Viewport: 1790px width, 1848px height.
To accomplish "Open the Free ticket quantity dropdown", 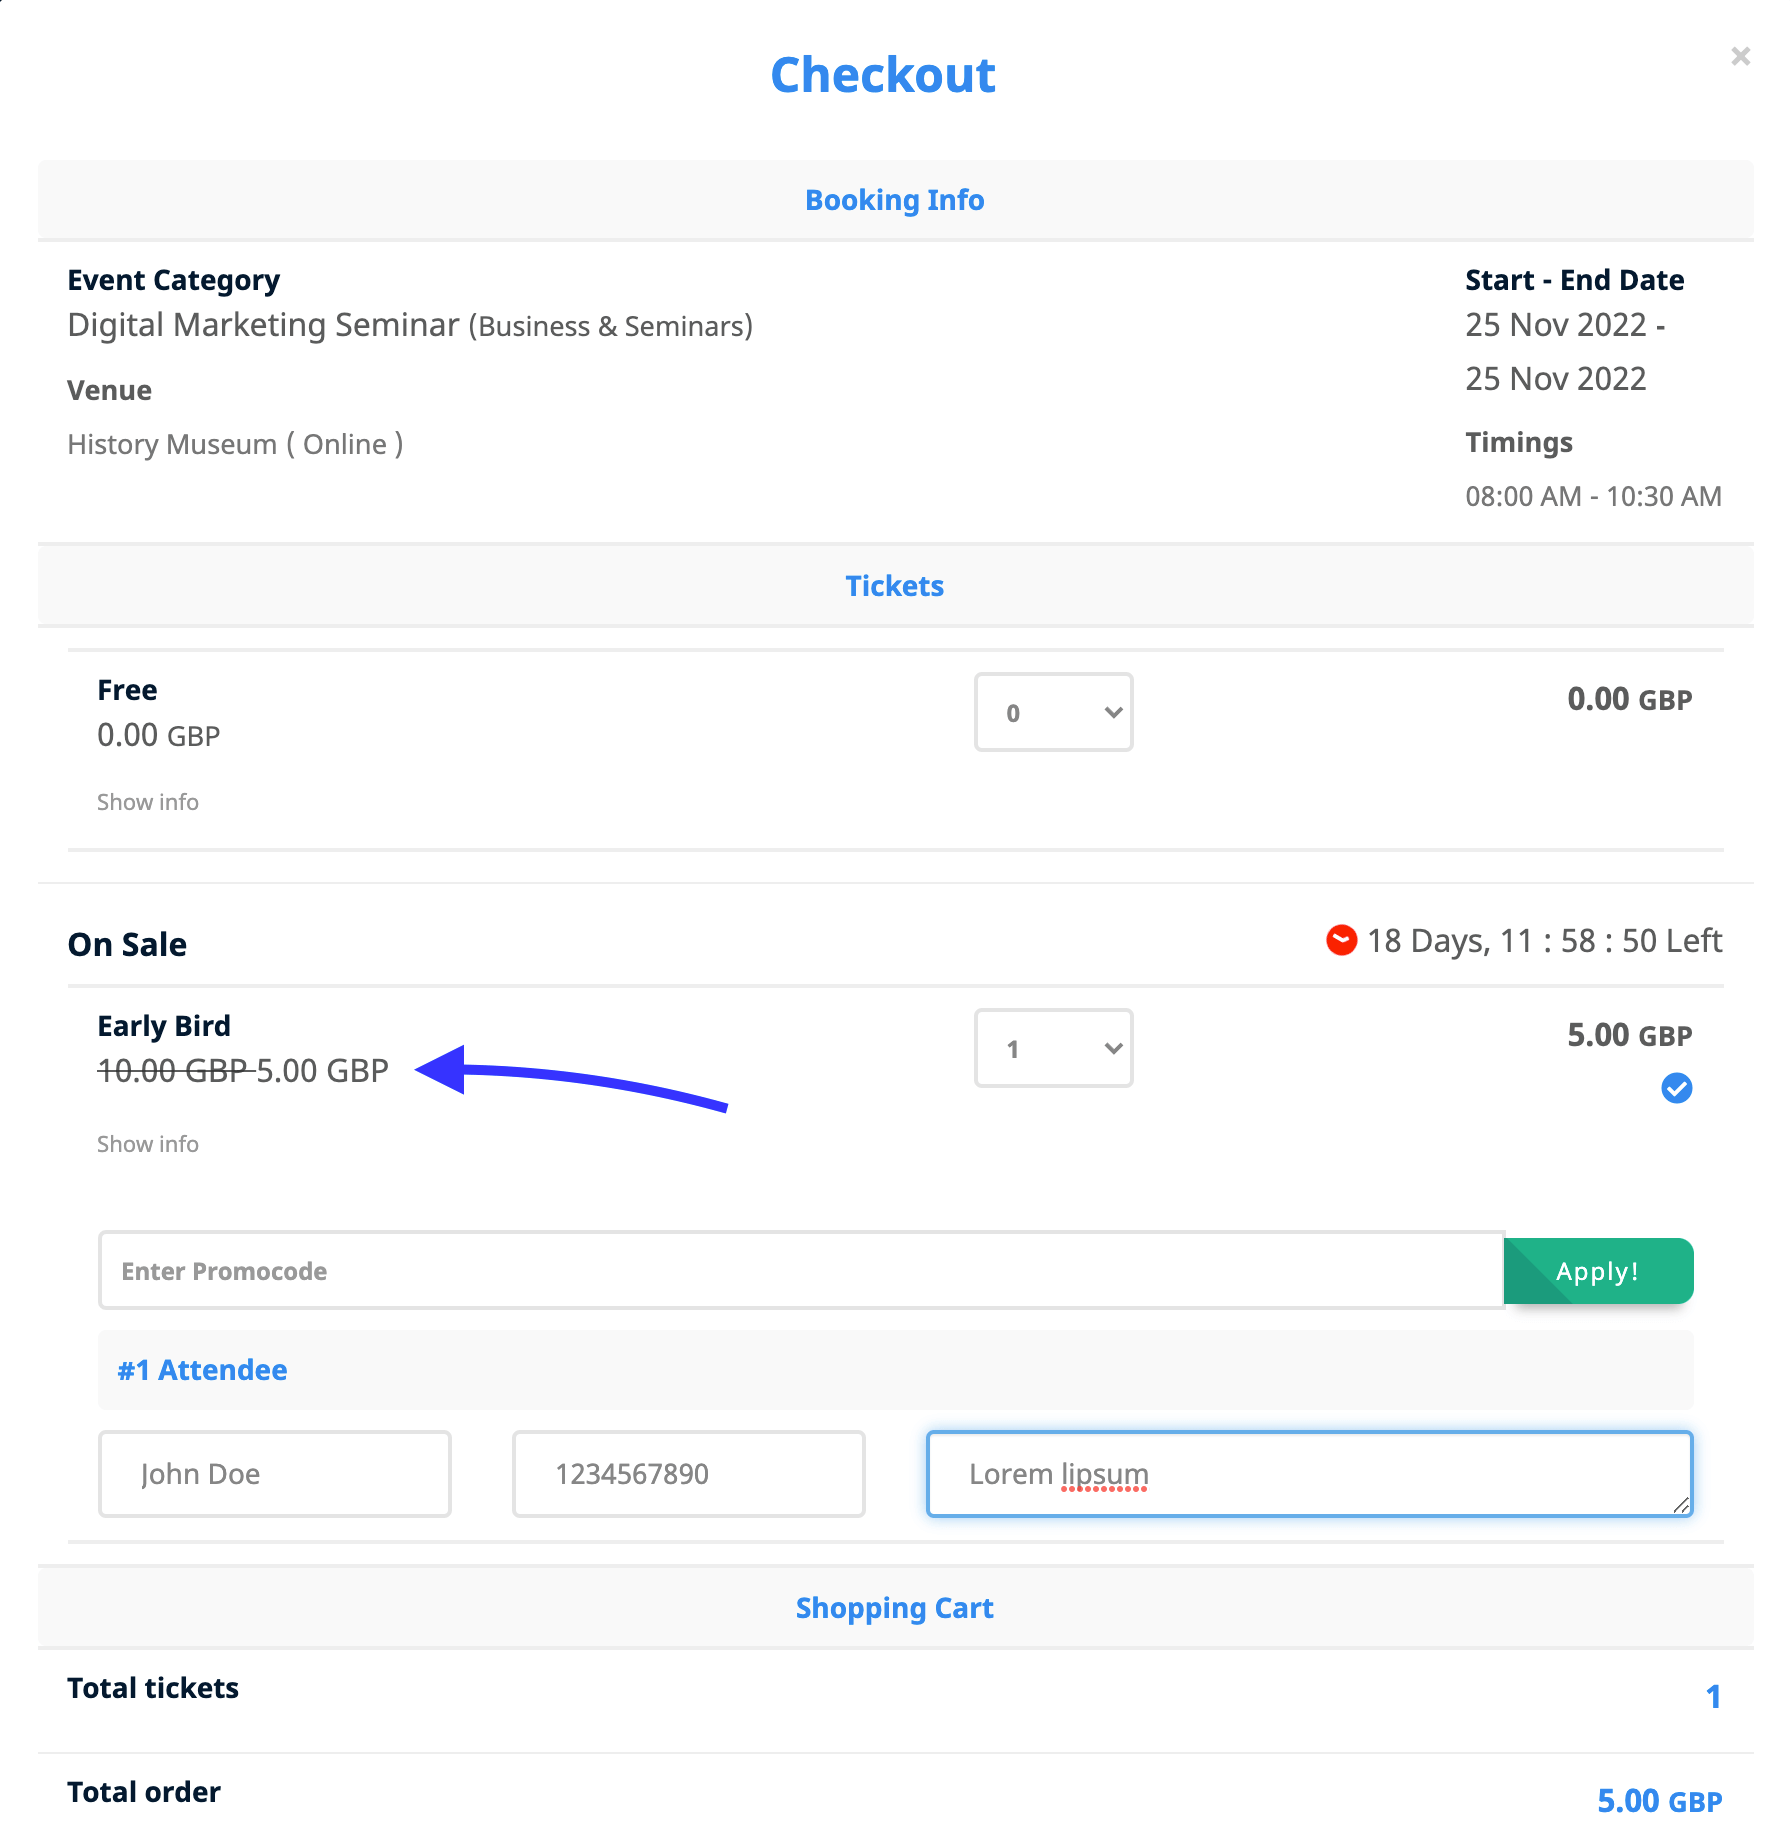I will [x=1052, y=712].
